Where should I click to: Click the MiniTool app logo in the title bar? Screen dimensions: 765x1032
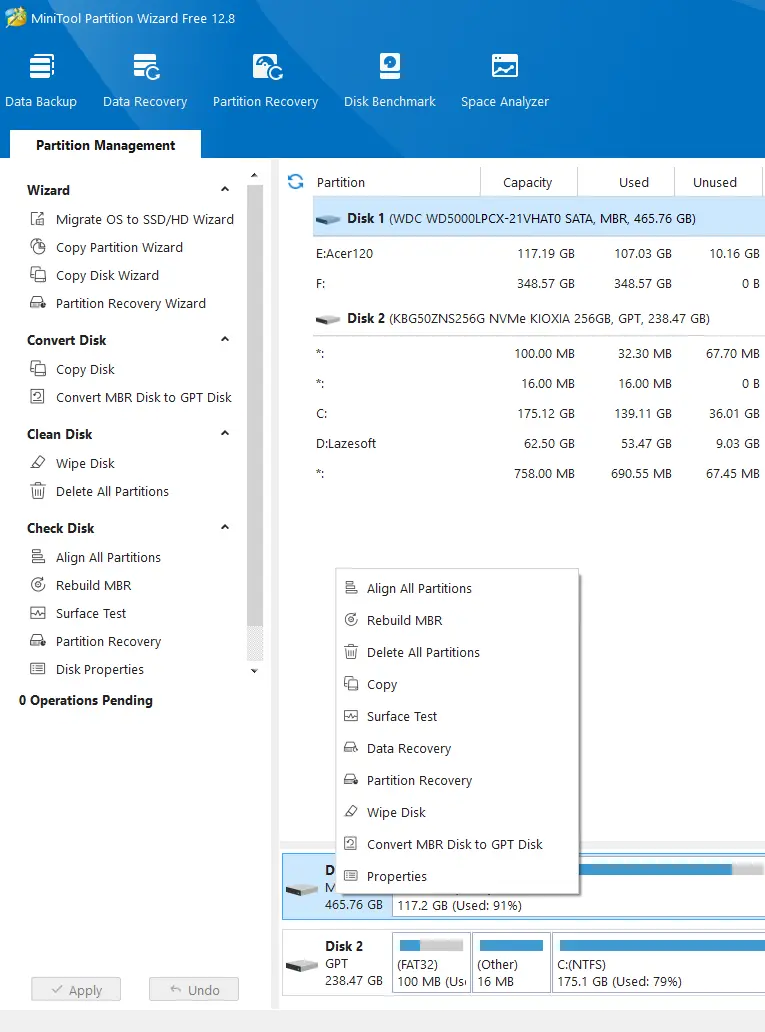15,17
